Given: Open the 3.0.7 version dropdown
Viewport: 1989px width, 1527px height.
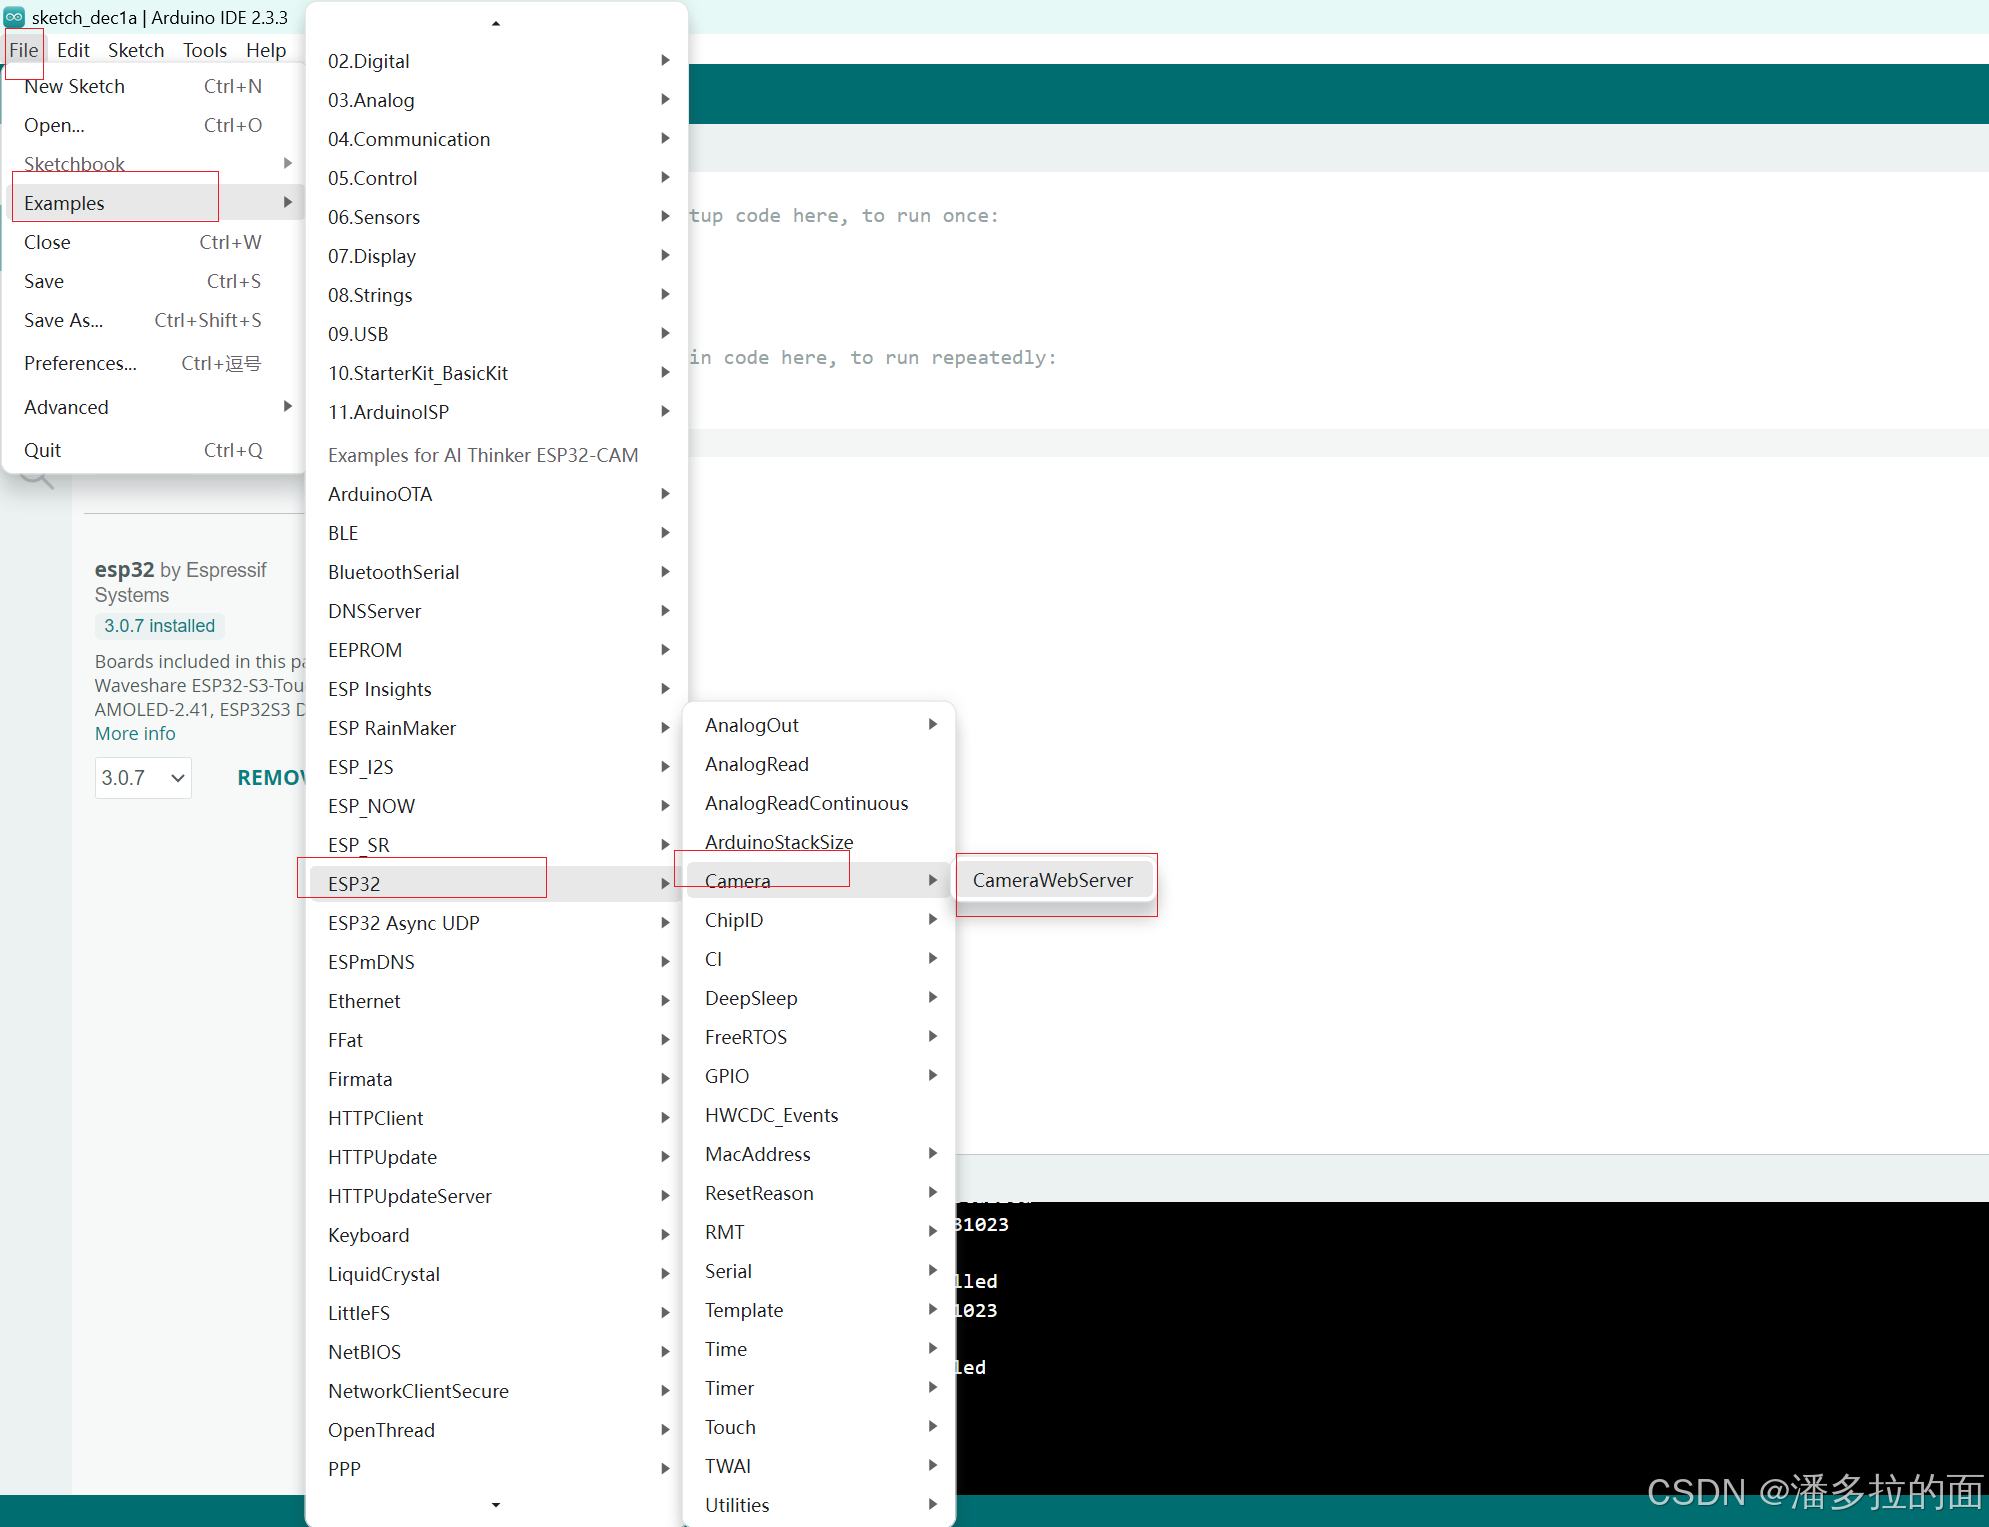Looking at the screenshot, I should (x=143, y=778).
